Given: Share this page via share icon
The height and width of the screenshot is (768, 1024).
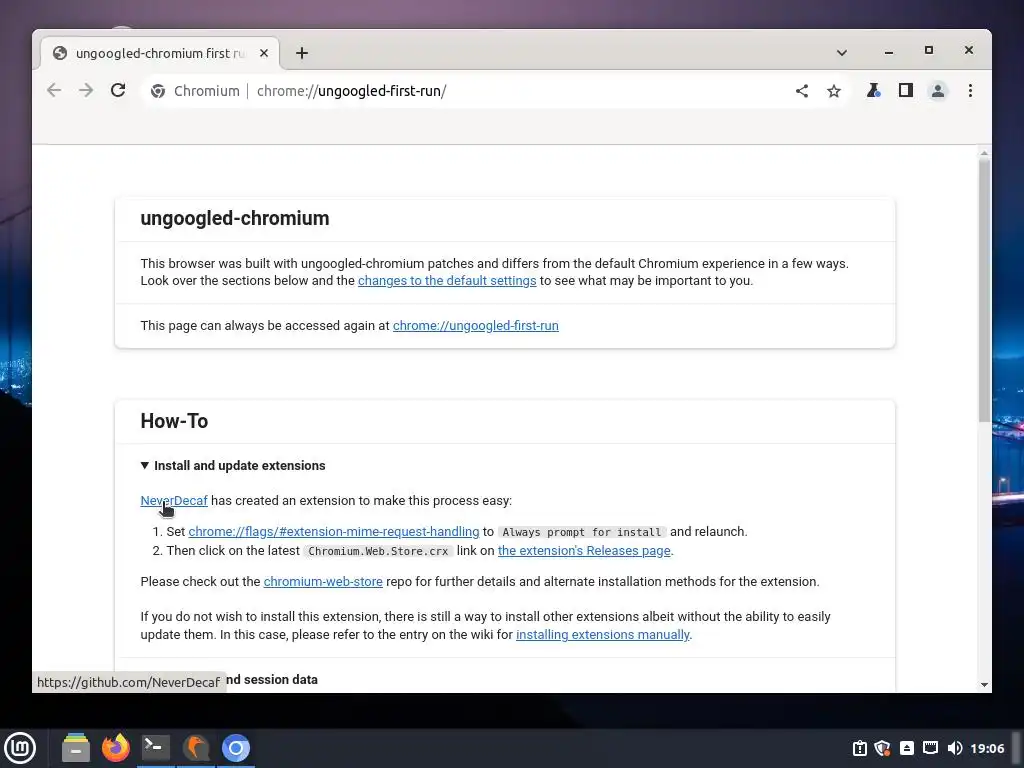Looking at the screenshot, I should pyautogui.click(x=802, y=91).
